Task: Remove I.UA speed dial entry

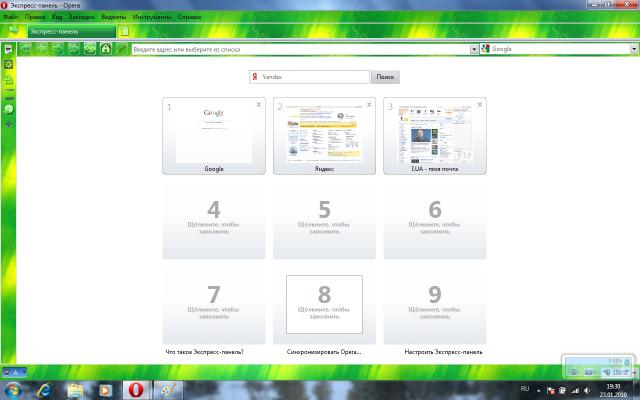Action: tap(480, 105)
